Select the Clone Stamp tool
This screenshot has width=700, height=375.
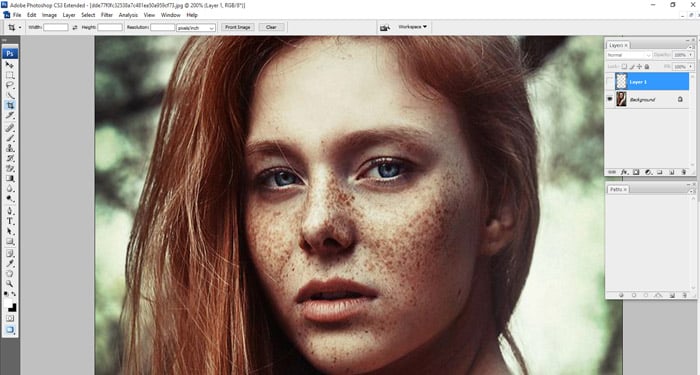(9, 148)
